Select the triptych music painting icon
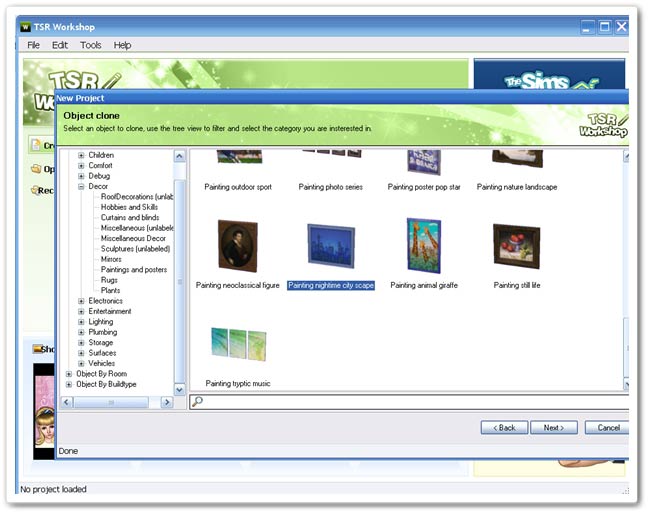Viewport: 650px width, 515px height. coord(238,343)
